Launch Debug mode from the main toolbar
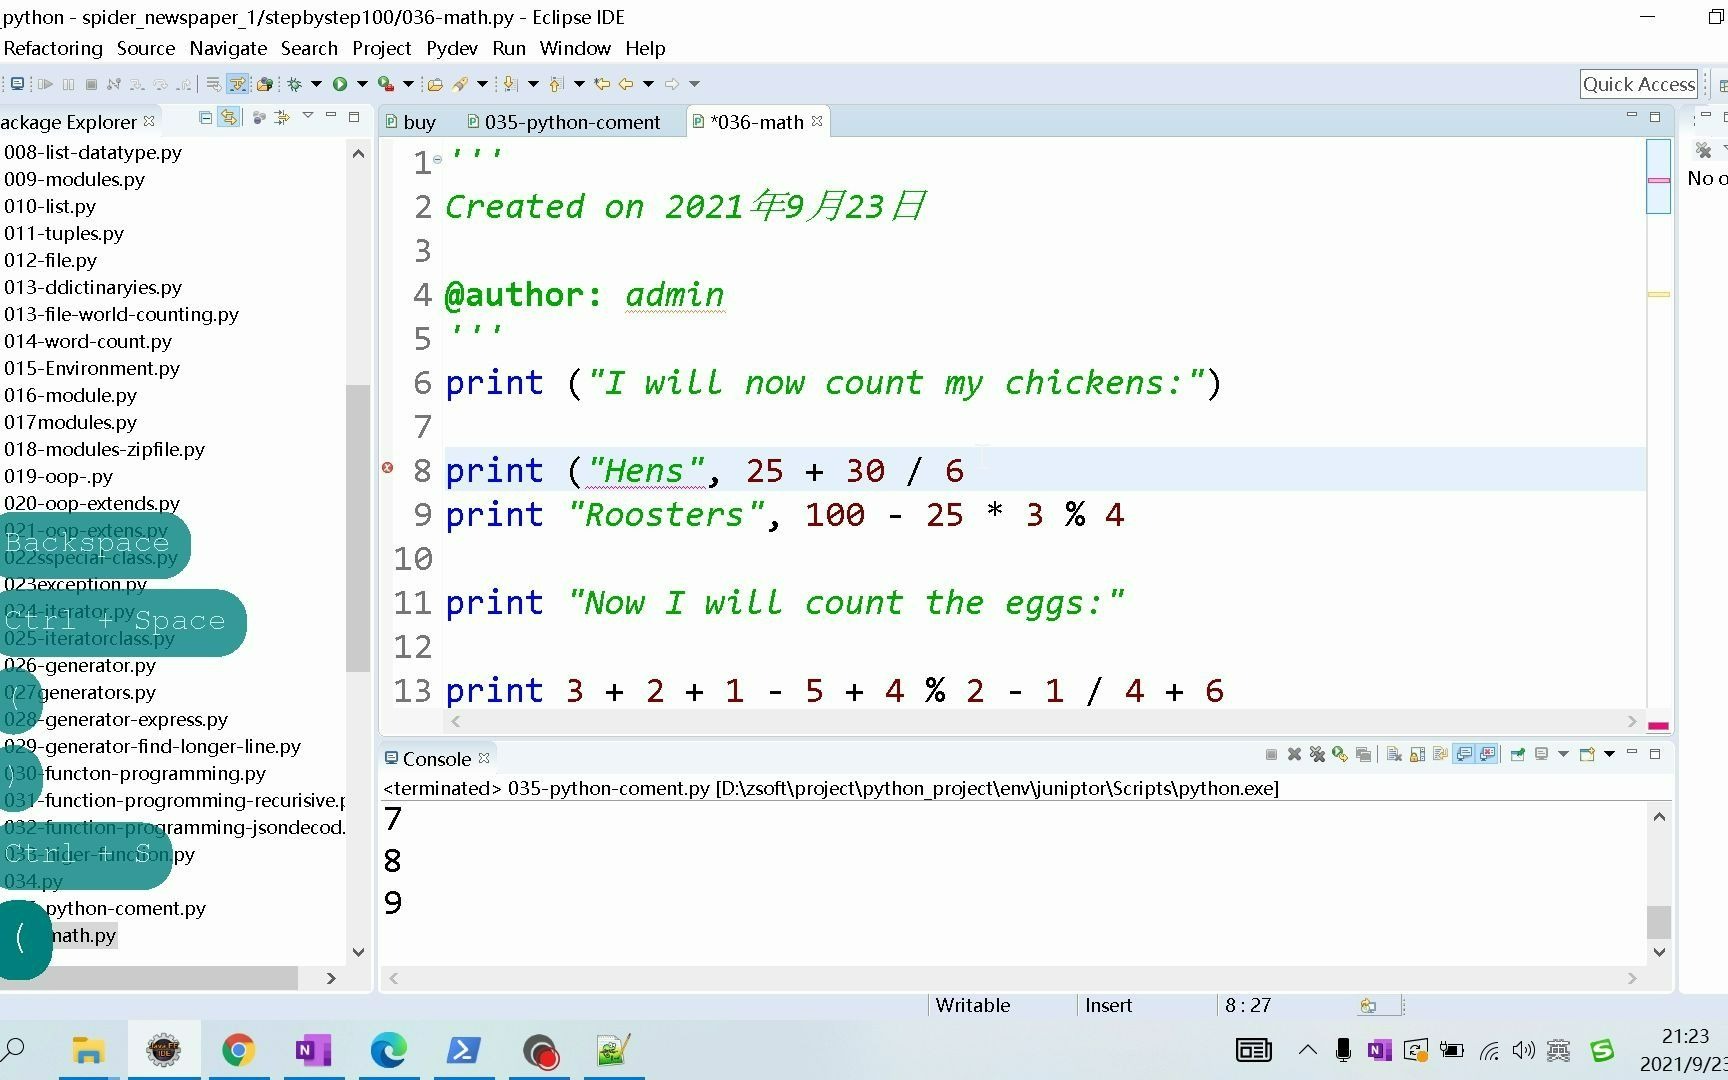This screenshot has height=1080, width=1728. tap(295, 84)
